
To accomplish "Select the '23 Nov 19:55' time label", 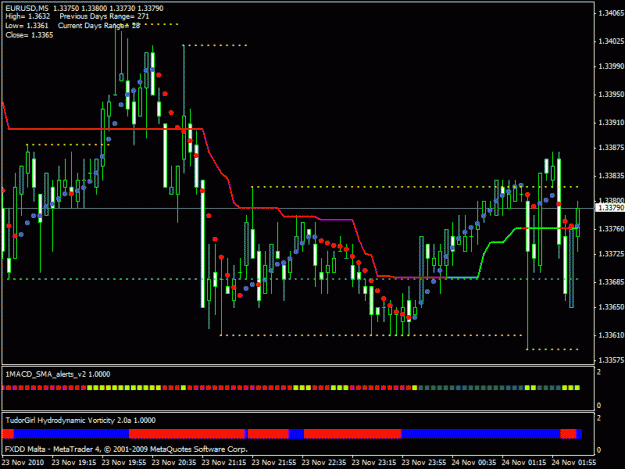I will pos(124,463).
